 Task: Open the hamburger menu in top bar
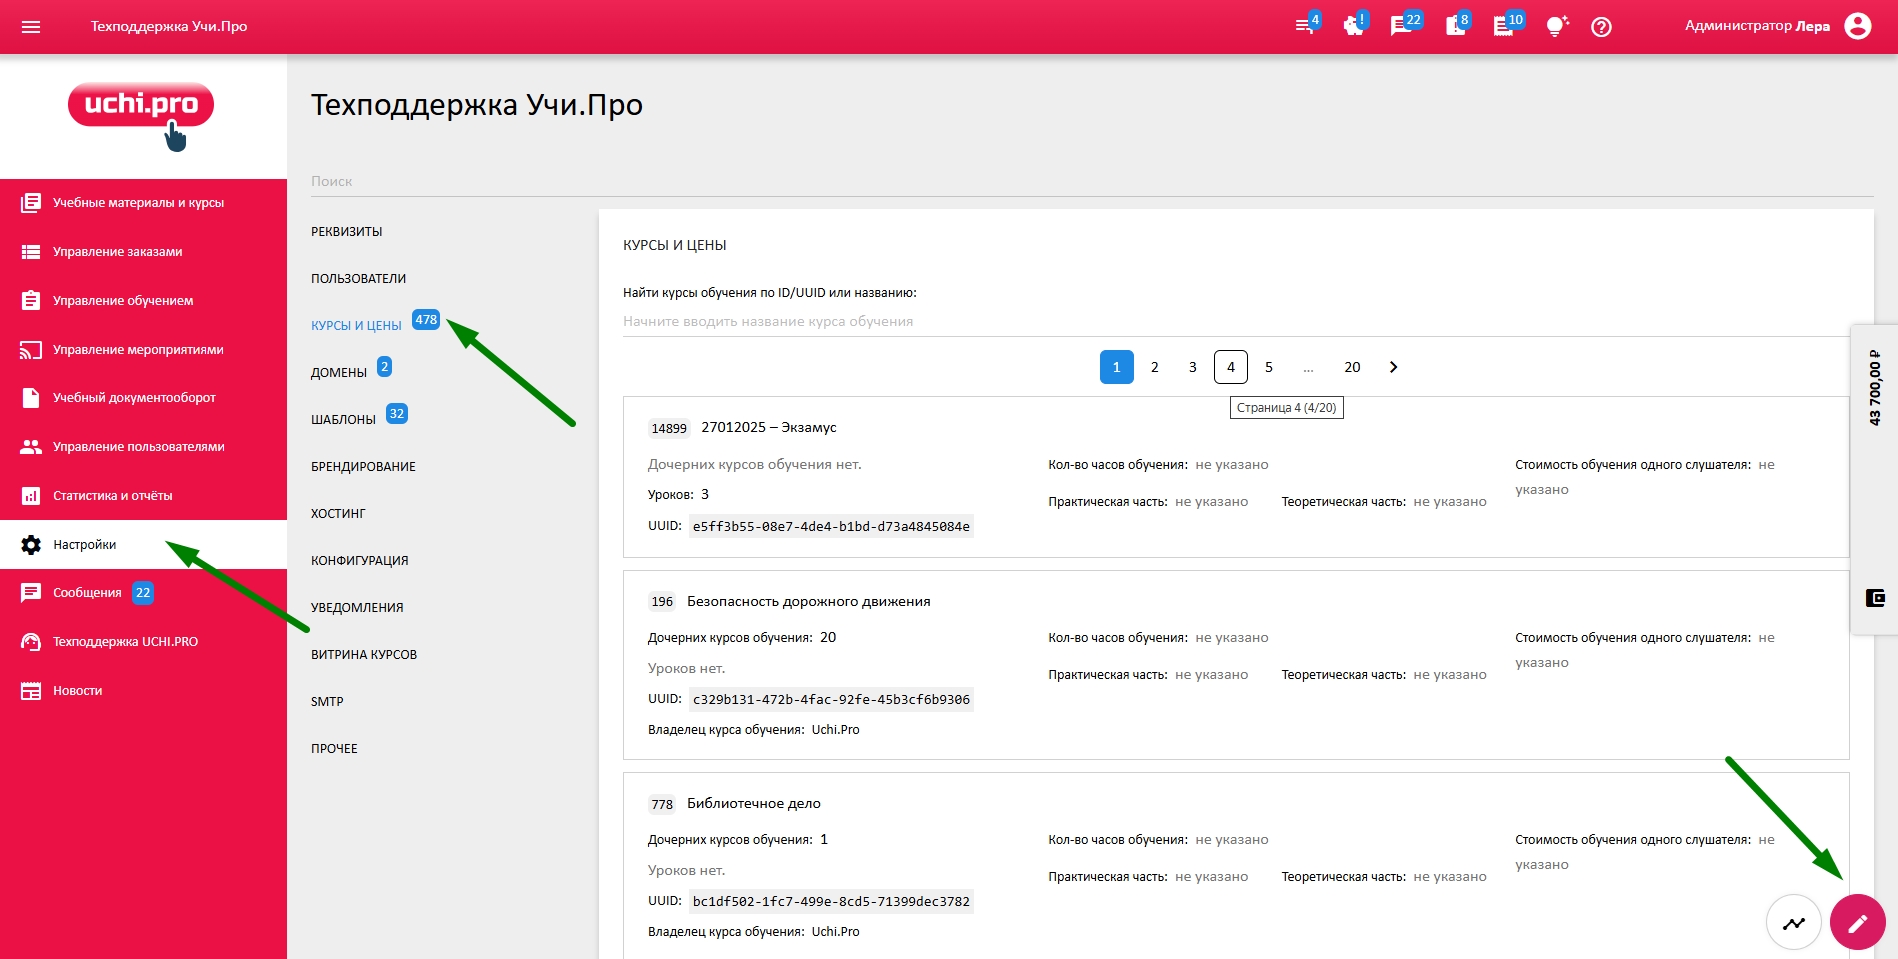(31, 27)
